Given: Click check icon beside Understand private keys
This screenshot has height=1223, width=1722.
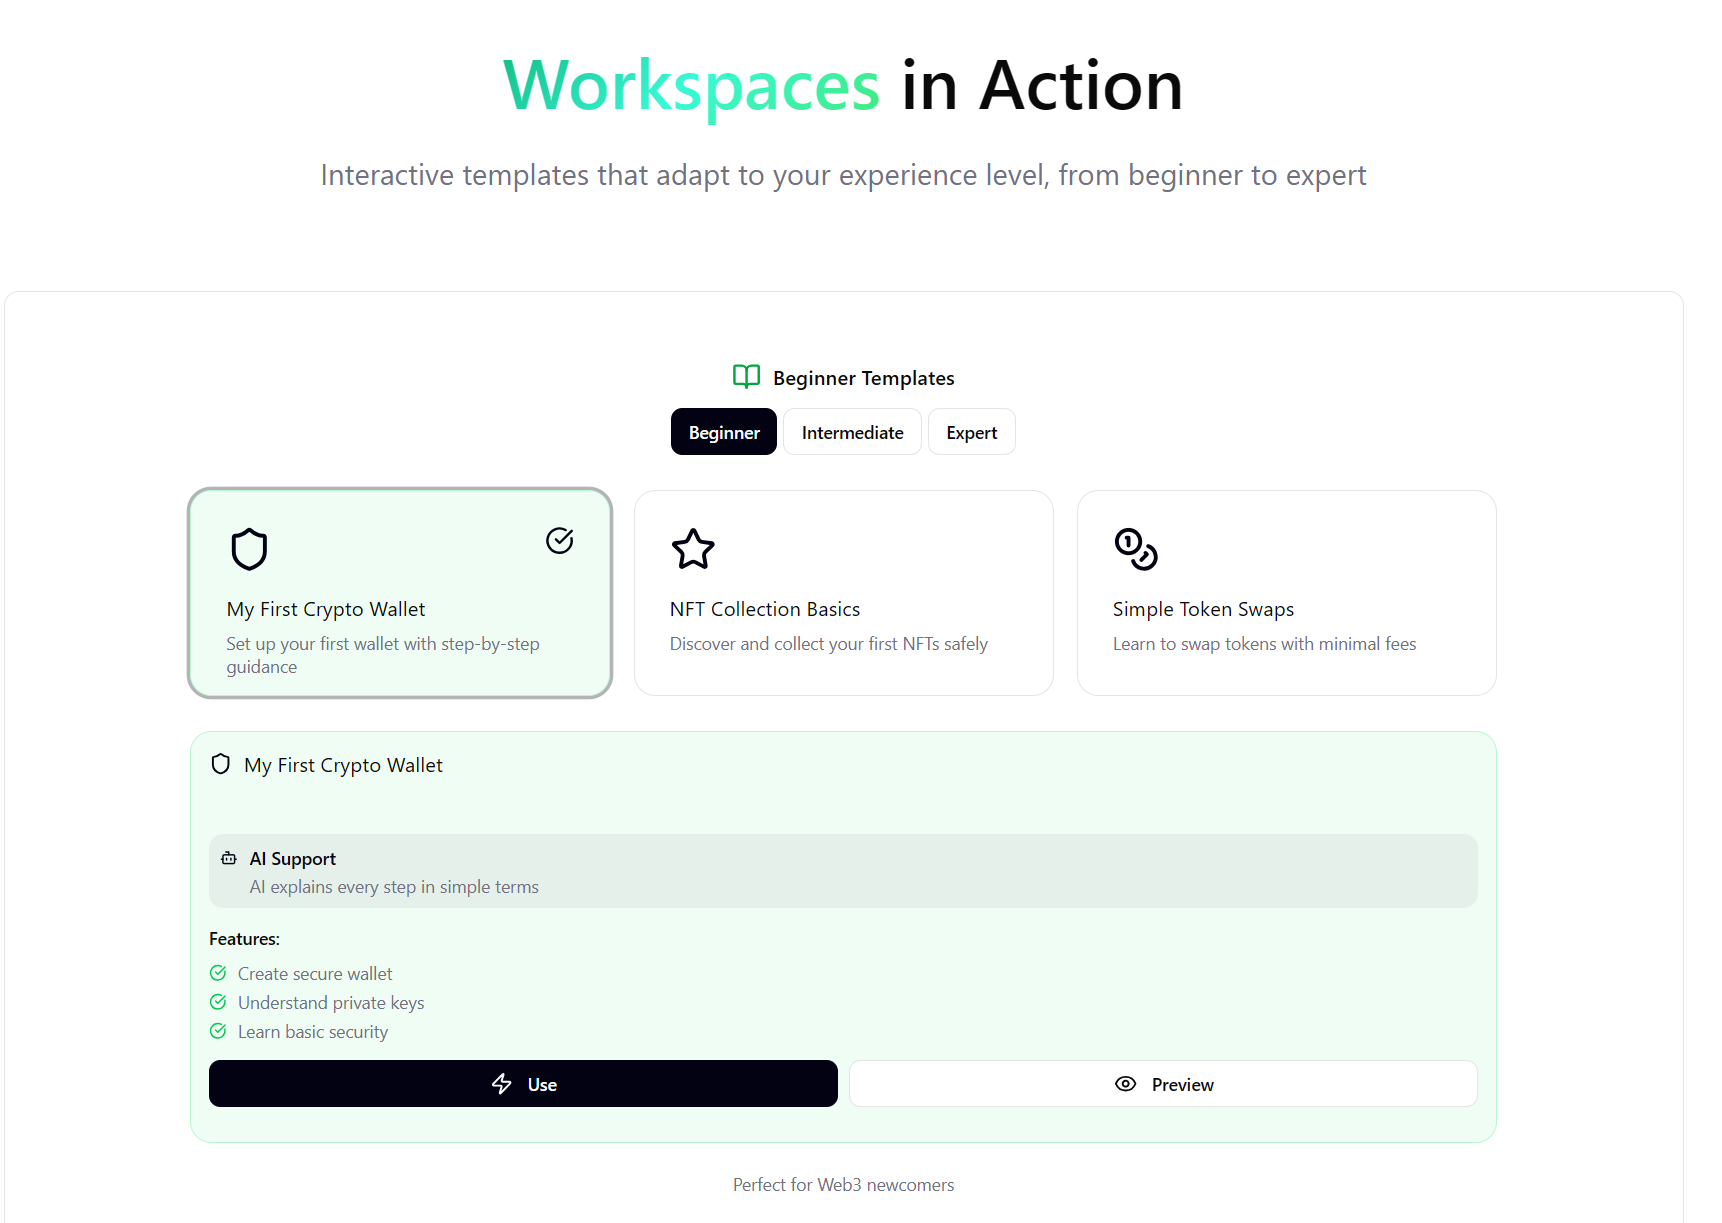Looking at the screenshot, I should tap(218, 1002).
